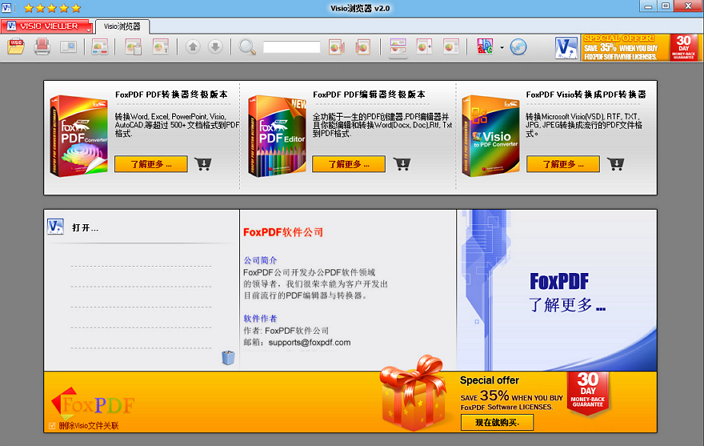Open the dropdown arrow next to the ABC icon
The height and width of the screenshot is (446, 704).
pyautogui.click(x=502, y=47)
